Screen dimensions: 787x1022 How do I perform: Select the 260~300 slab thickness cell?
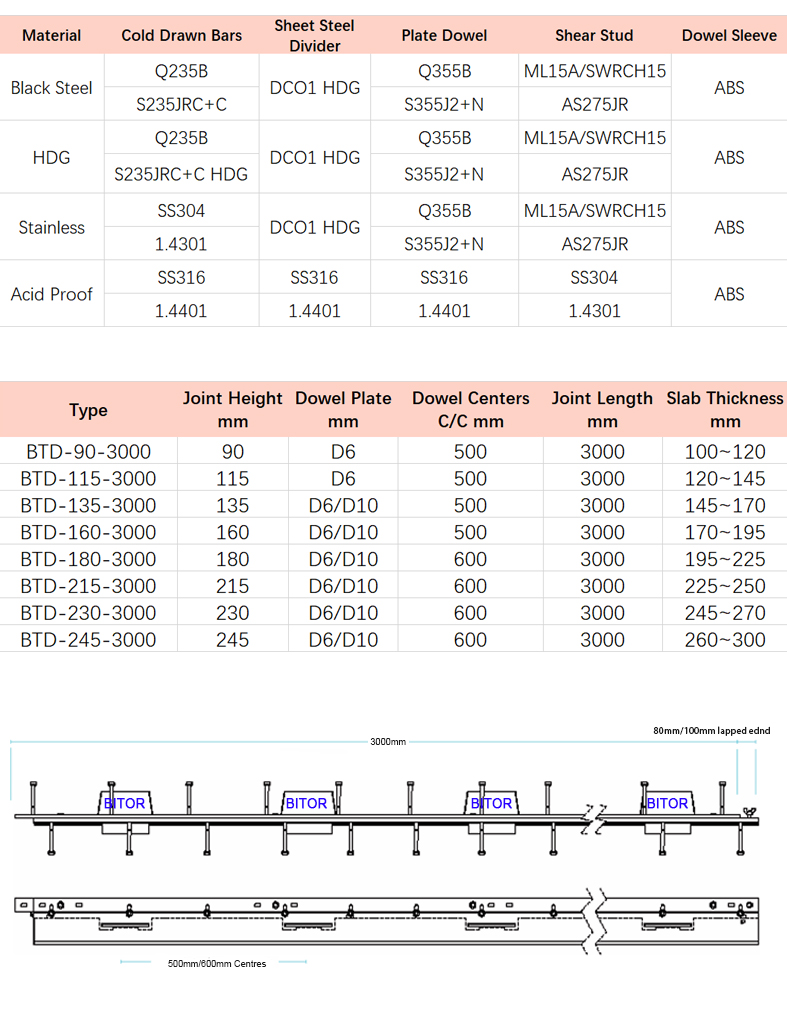[725, 640]
